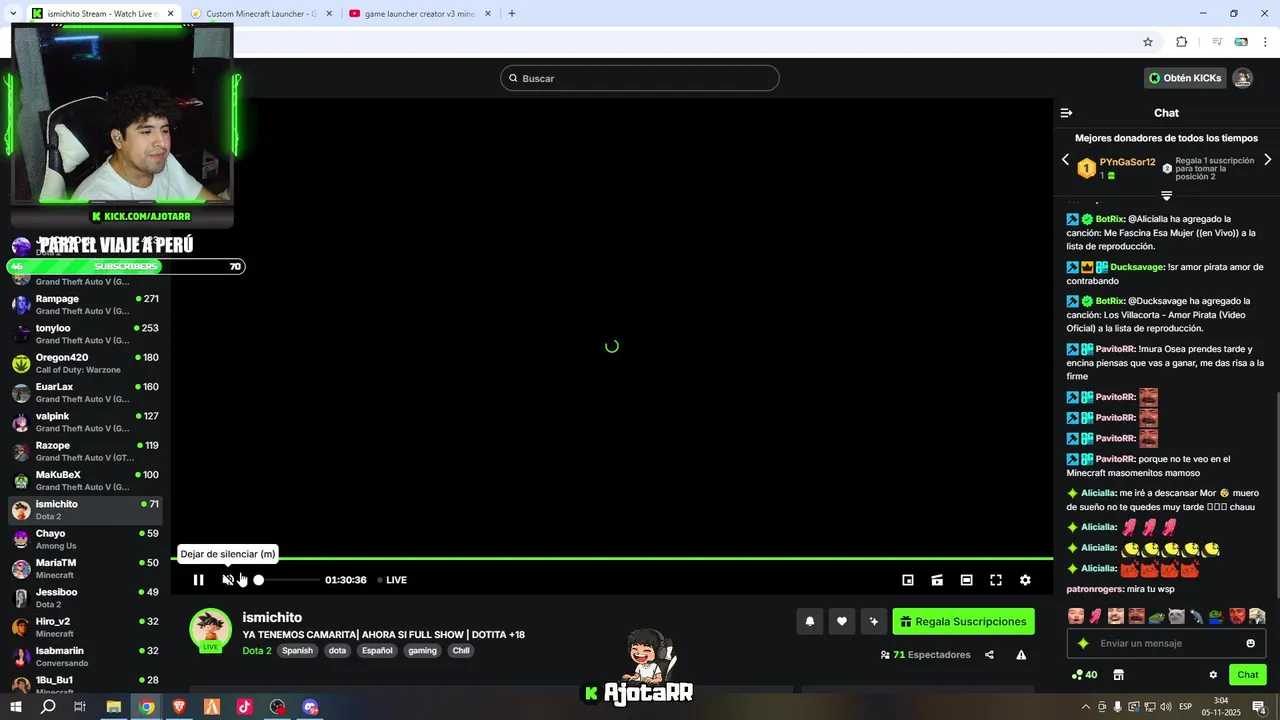Click the sparkle subscribe button
Viewport: 1280px width, 720px height.
pos(874,621)
